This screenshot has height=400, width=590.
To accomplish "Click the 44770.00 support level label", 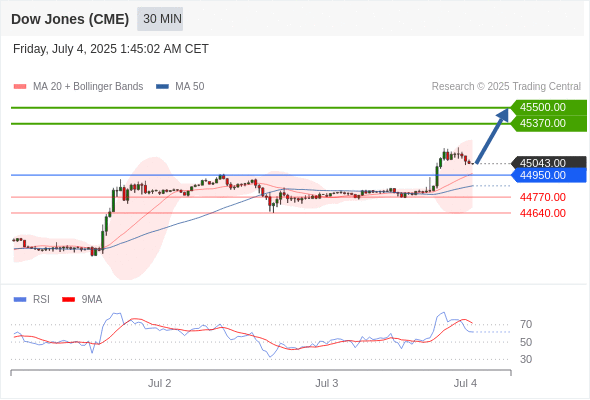I will (543, 197).
